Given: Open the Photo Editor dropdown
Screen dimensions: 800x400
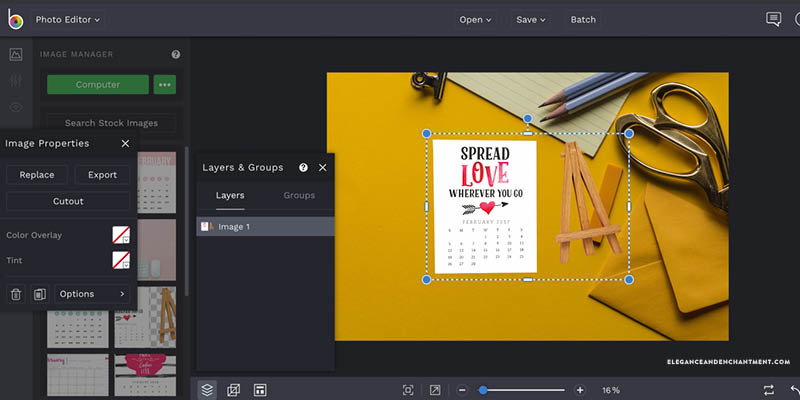Looking at the screenshot, I should (67, 19).
